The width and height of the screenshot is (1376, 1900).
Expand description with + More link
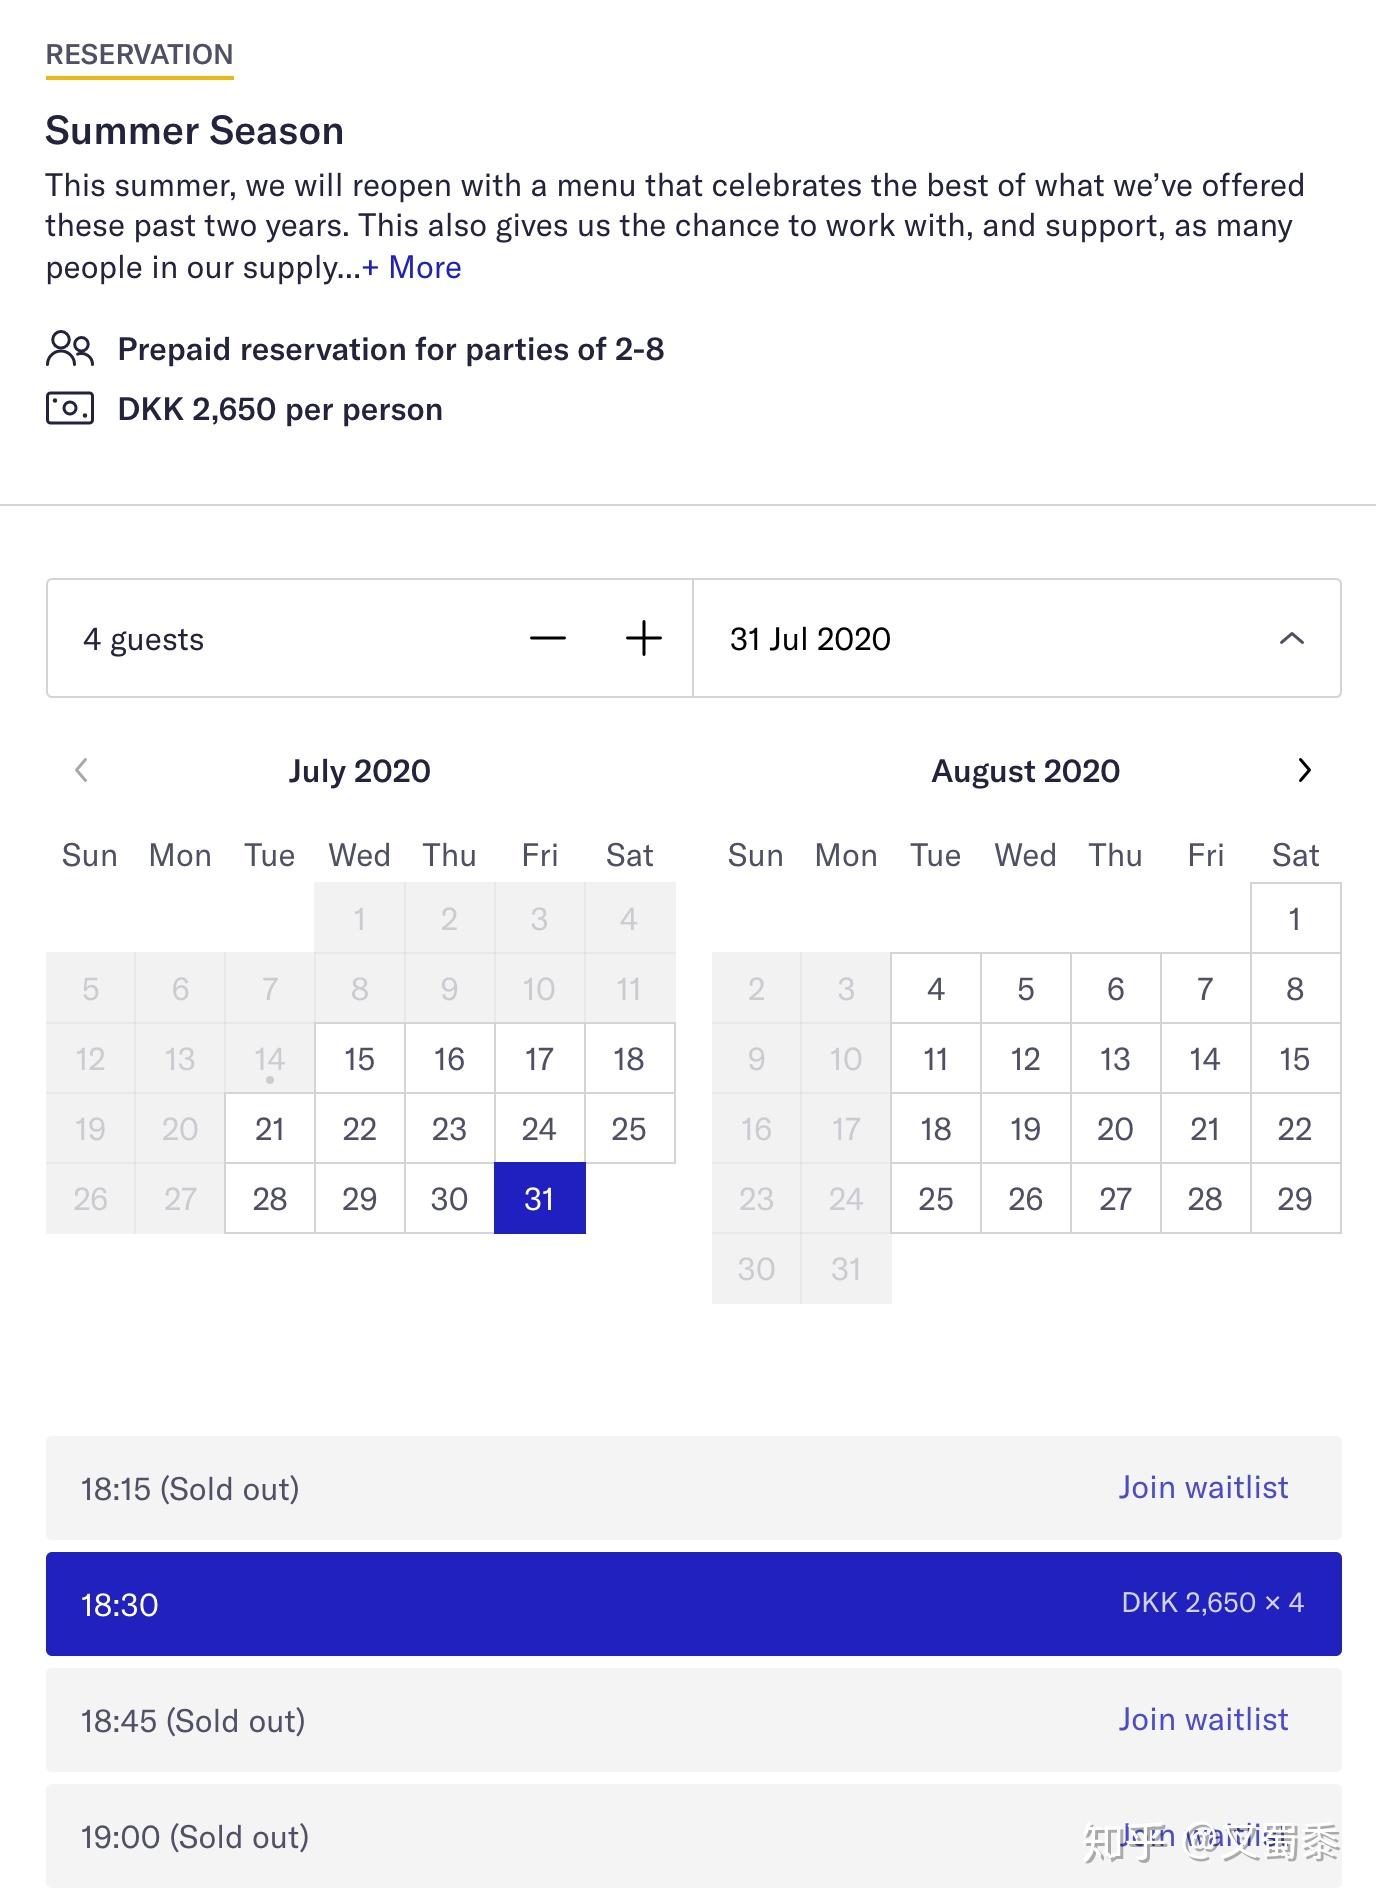(x=411, y=267)
